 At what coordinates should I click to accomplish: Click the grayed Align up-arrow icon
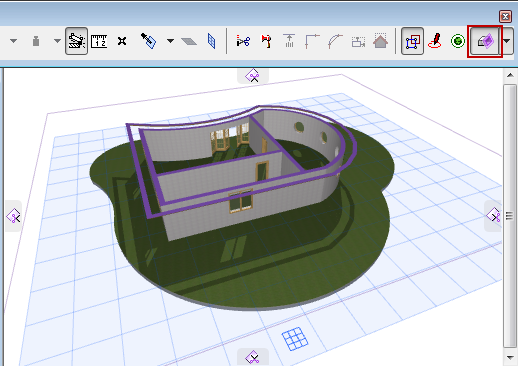click(x=289, y=41)
